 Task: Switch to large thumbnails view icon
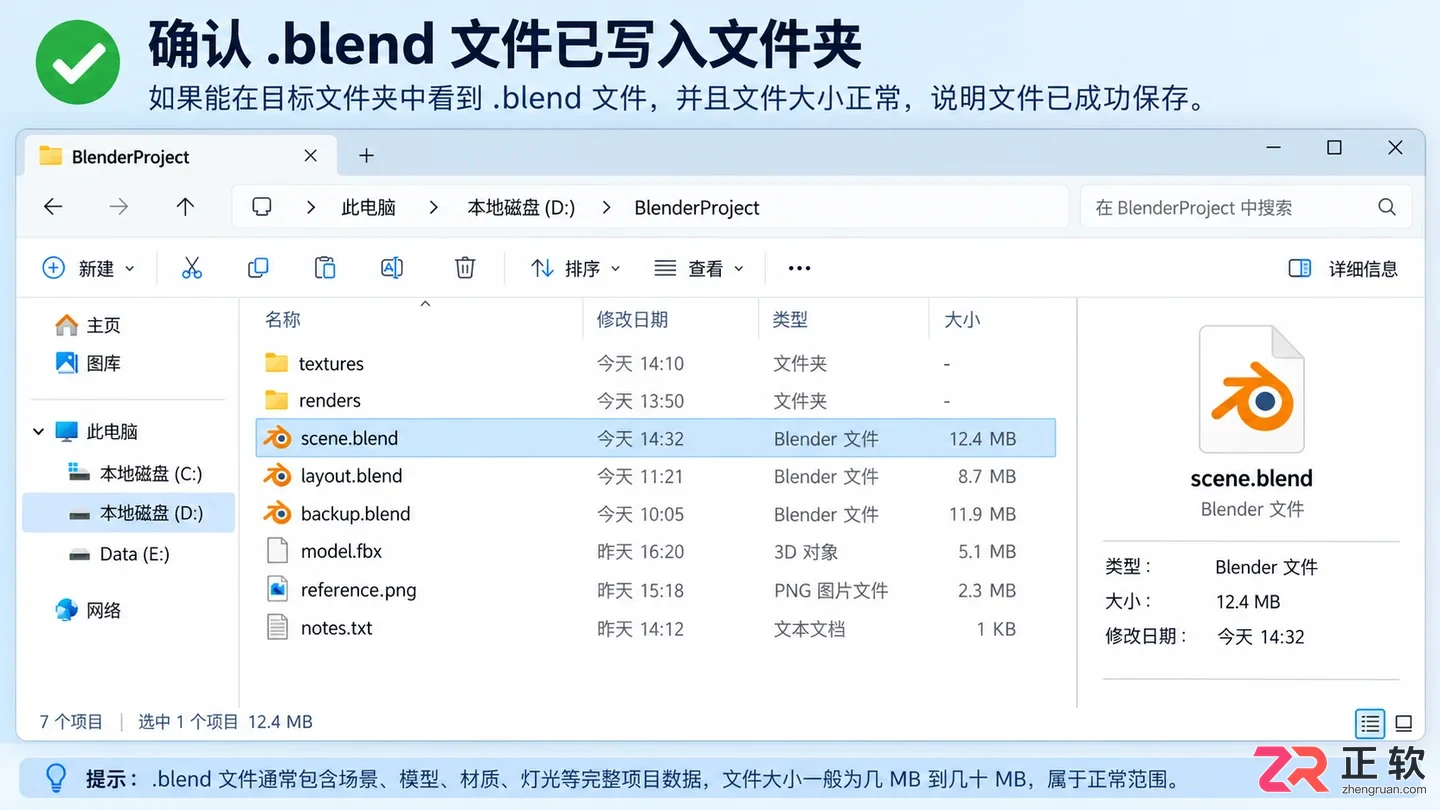coord(1404,722)
